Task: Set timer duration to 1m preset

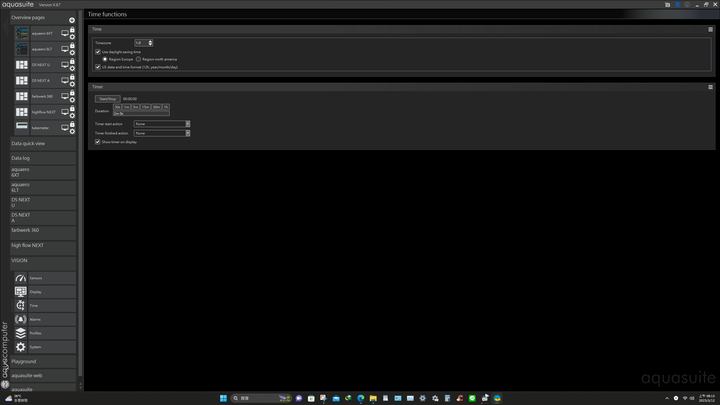Action: 127,107
